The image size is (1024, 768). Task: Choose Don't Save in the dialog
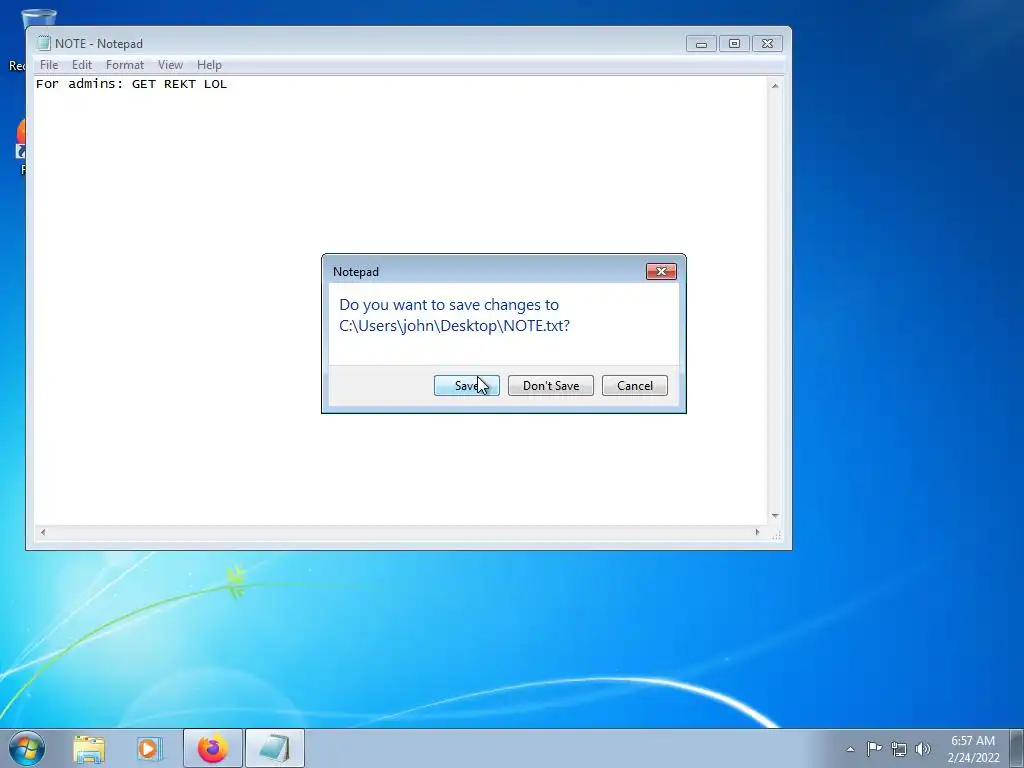pos(551,385)
